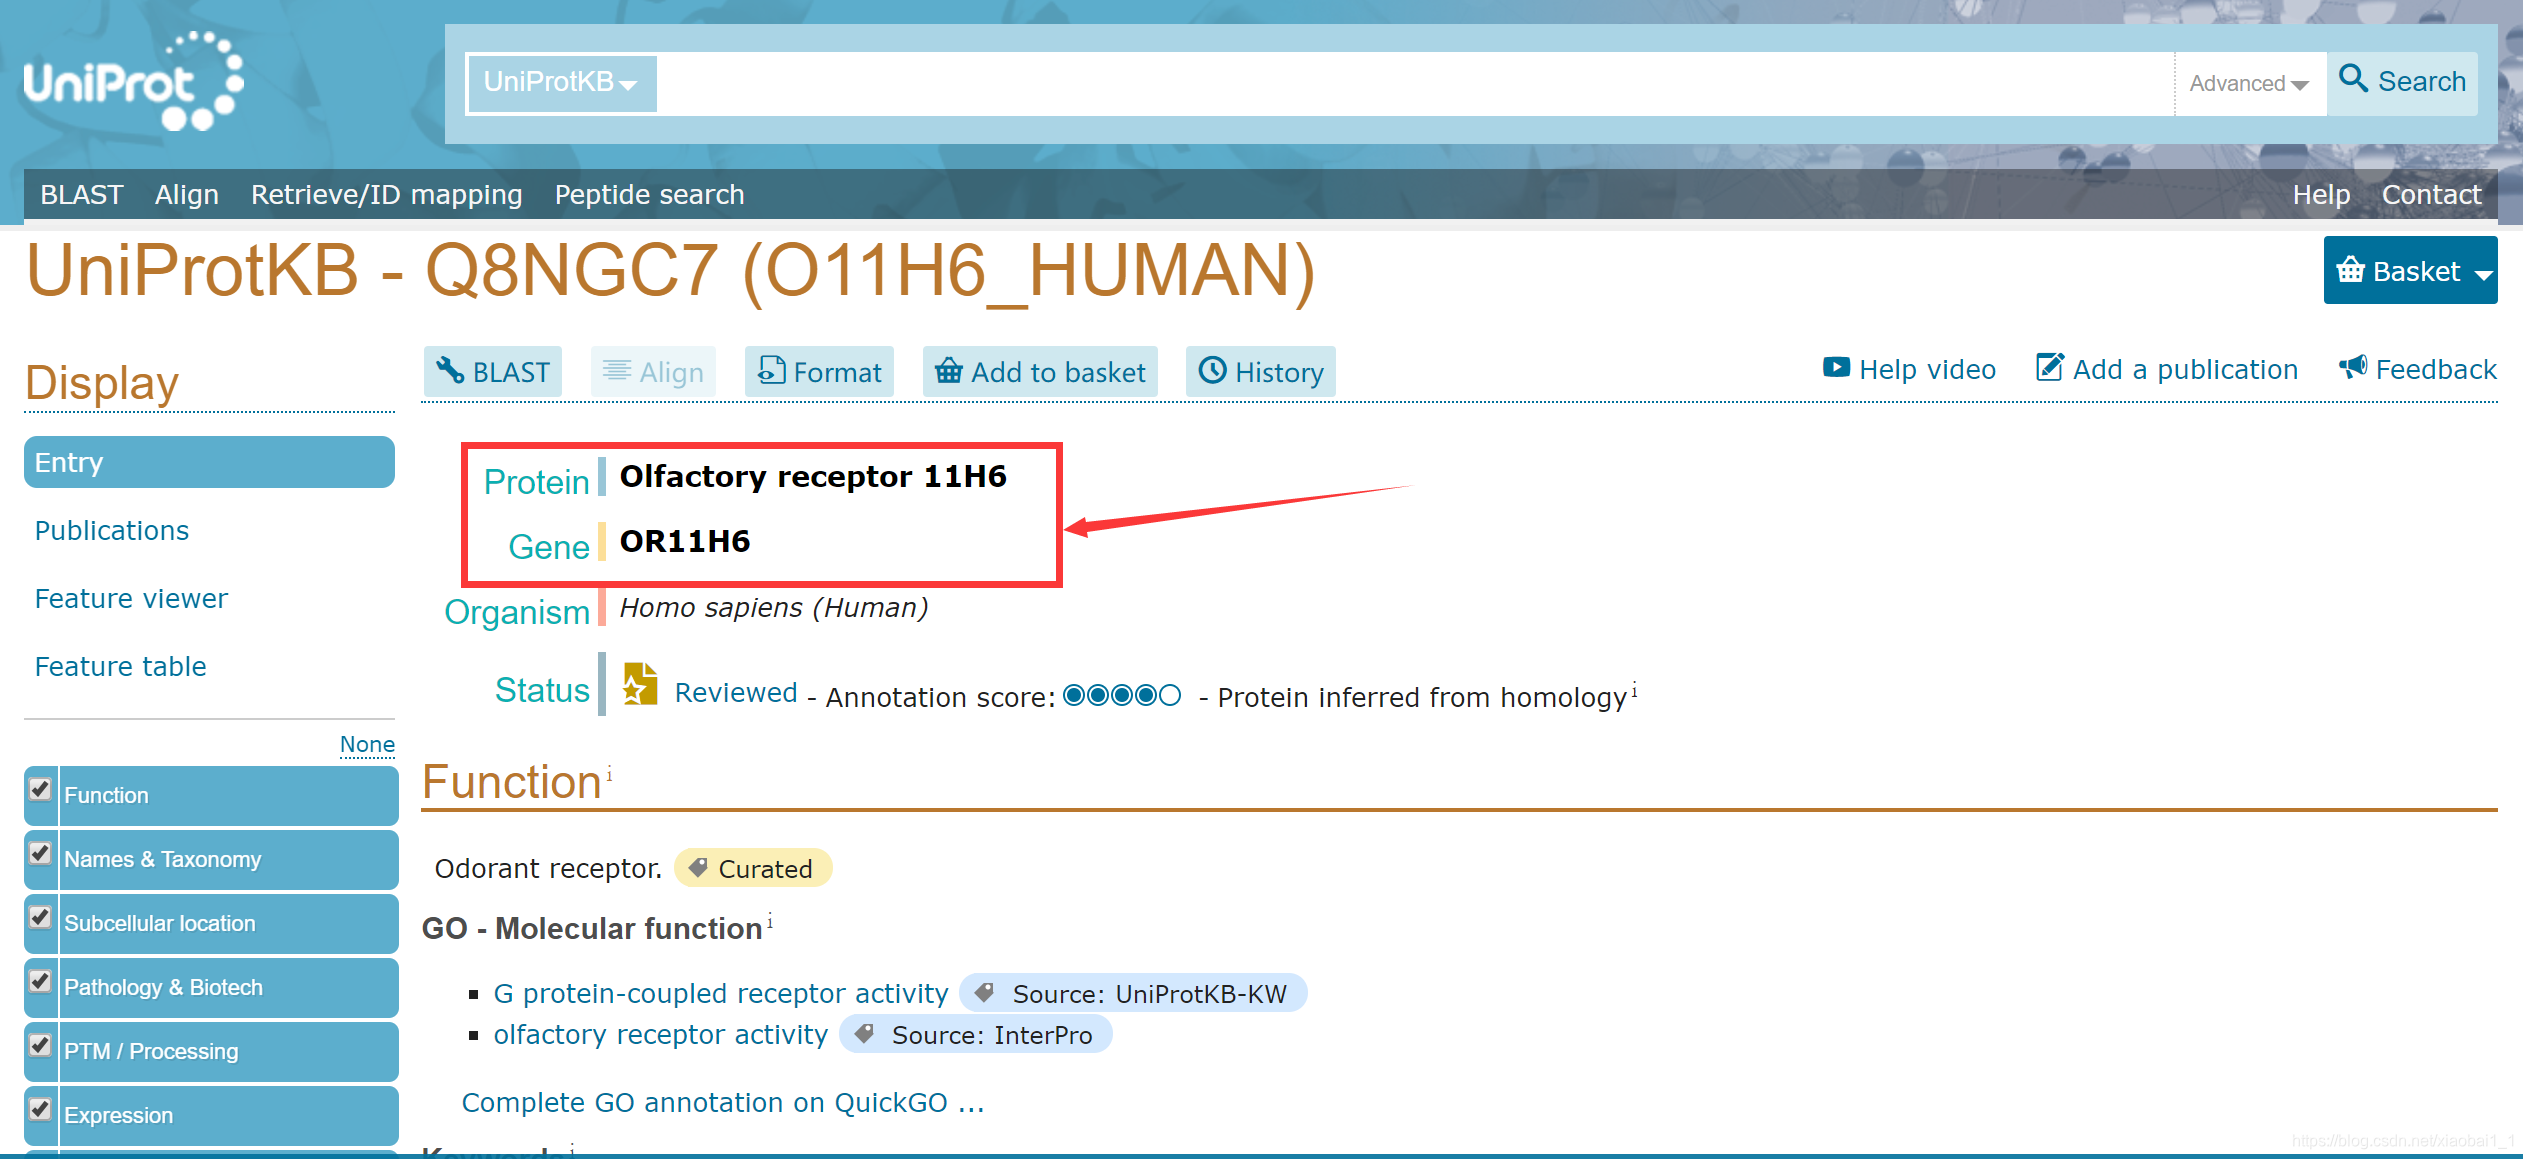Screen dimensions: 2523x1159
Task: Open History via clock icon
Action: (1212, 371)
